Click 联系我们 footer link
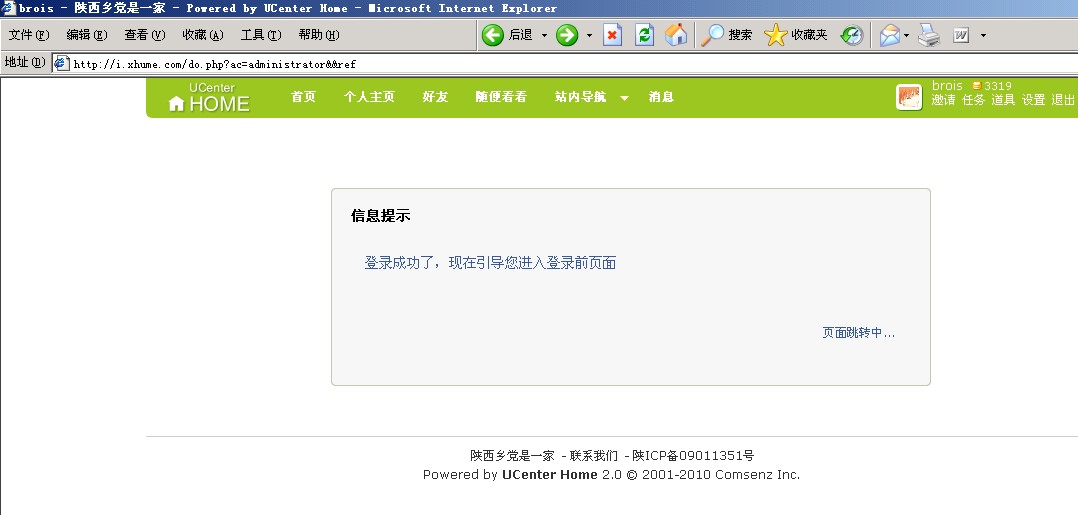The image size is (1078, 515). (x=593, y=455)
